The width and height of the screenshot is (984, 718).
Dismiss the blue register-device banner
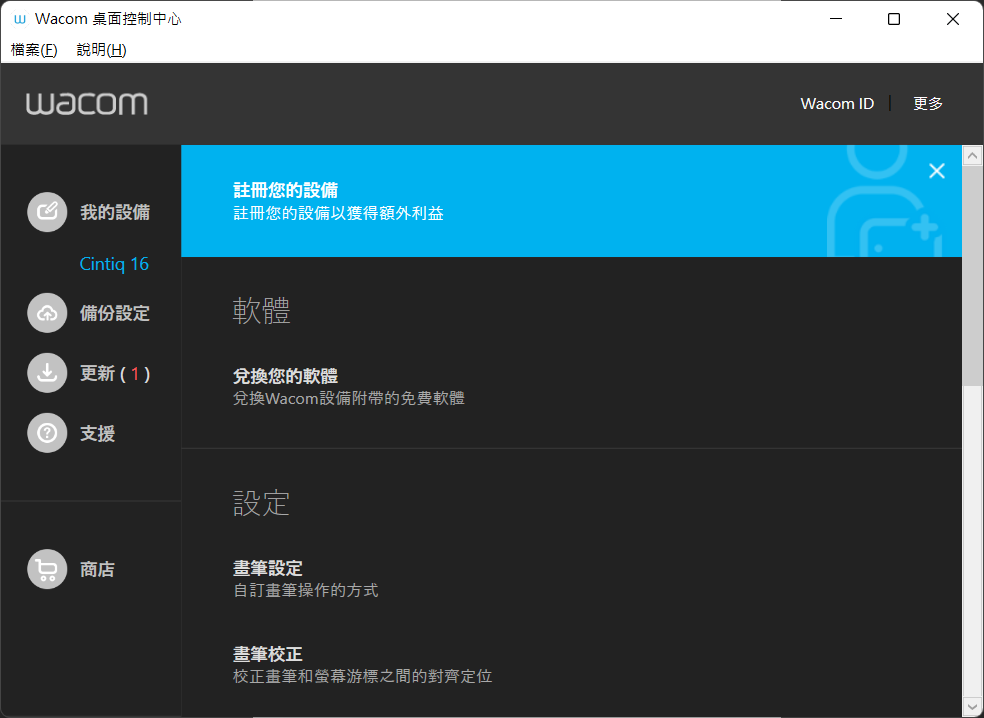click(937, 171)
